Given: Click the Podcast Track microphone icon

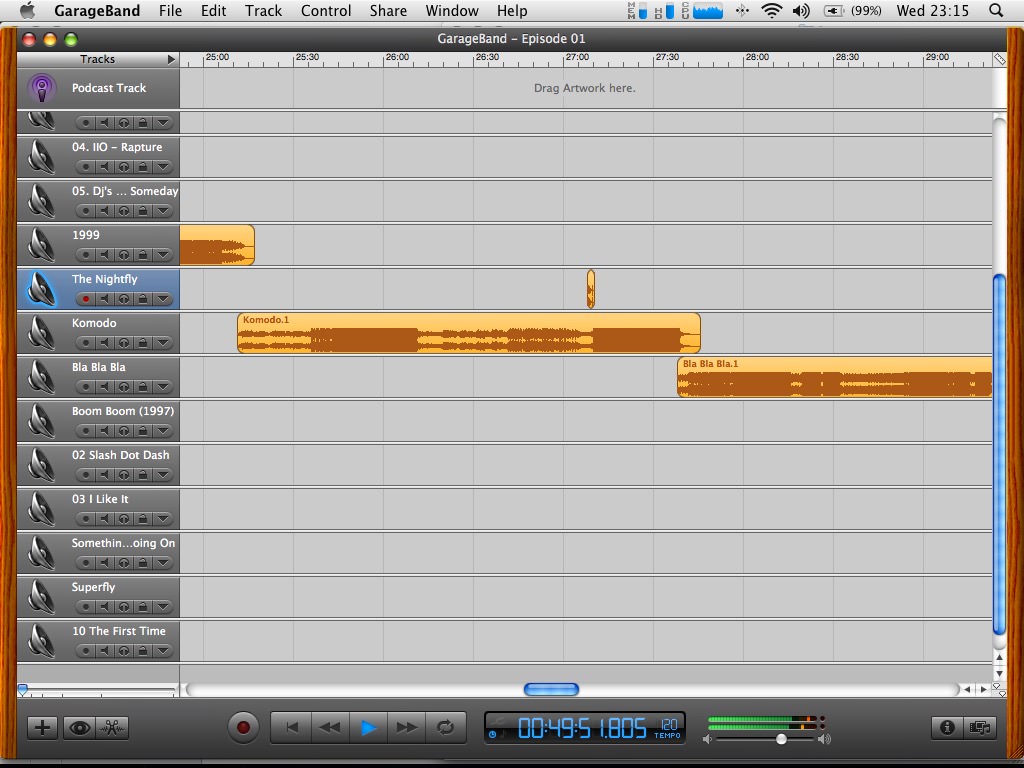Looking at the screenshot, I should tap(42, 89).
